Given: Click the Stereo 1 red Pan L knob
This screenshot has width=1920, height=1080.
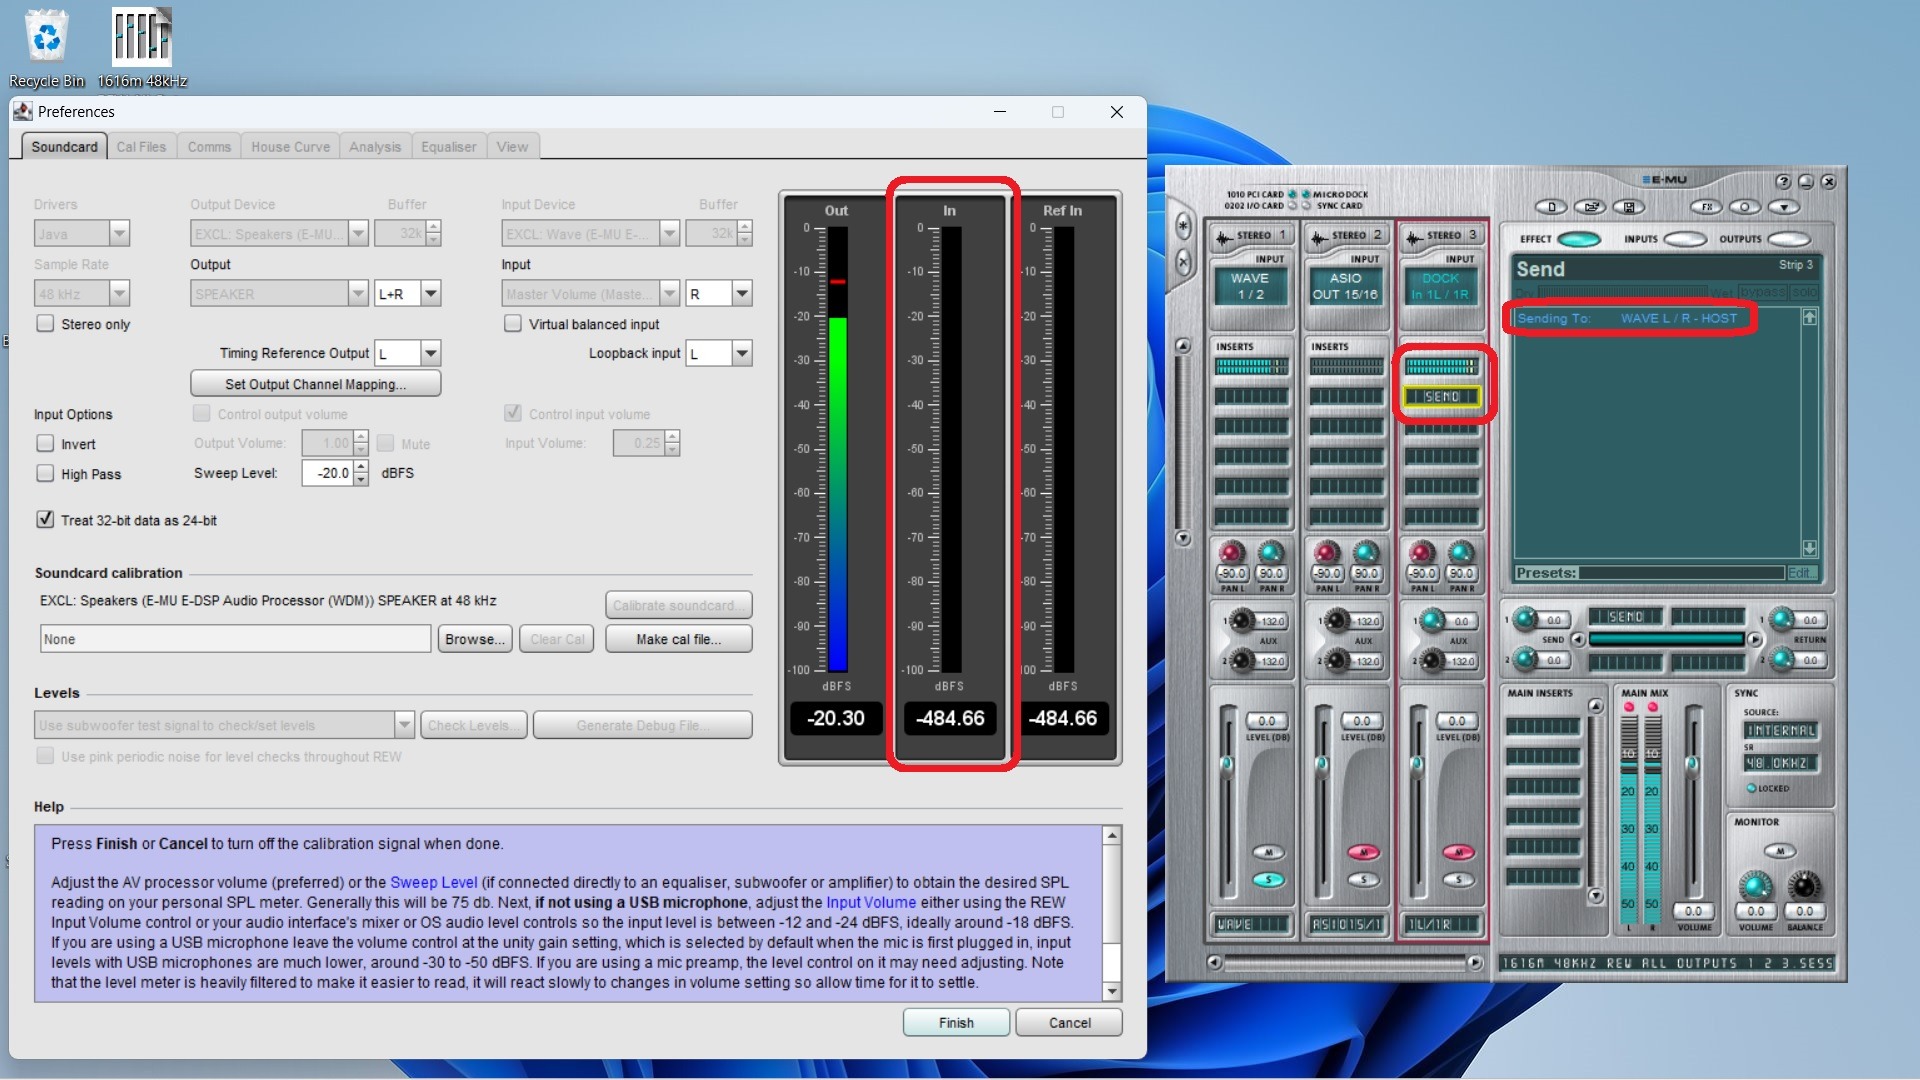Looking at the screenshot, I should [1231, 552].
